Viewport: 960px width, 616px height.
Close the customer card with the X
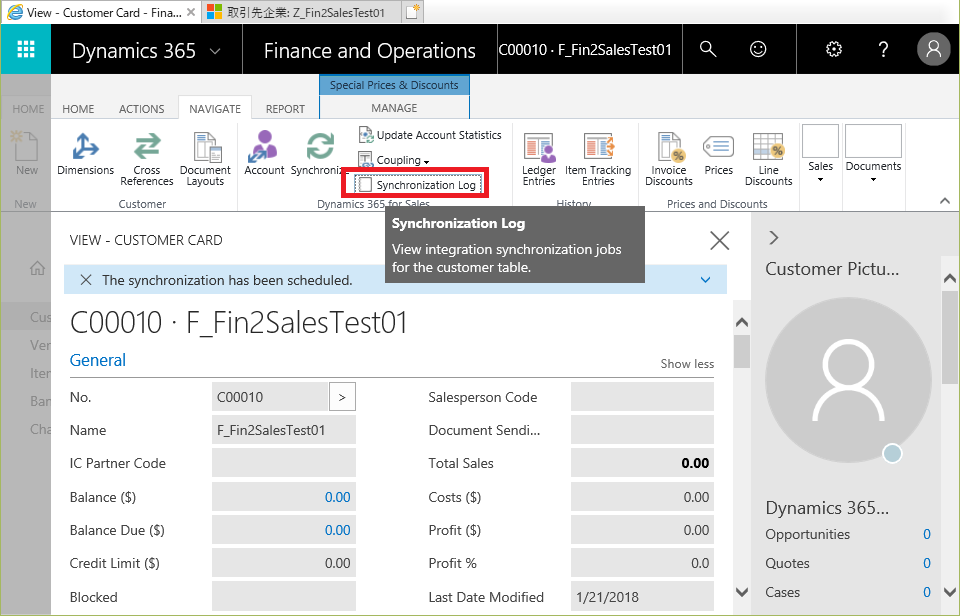[719, 241]
